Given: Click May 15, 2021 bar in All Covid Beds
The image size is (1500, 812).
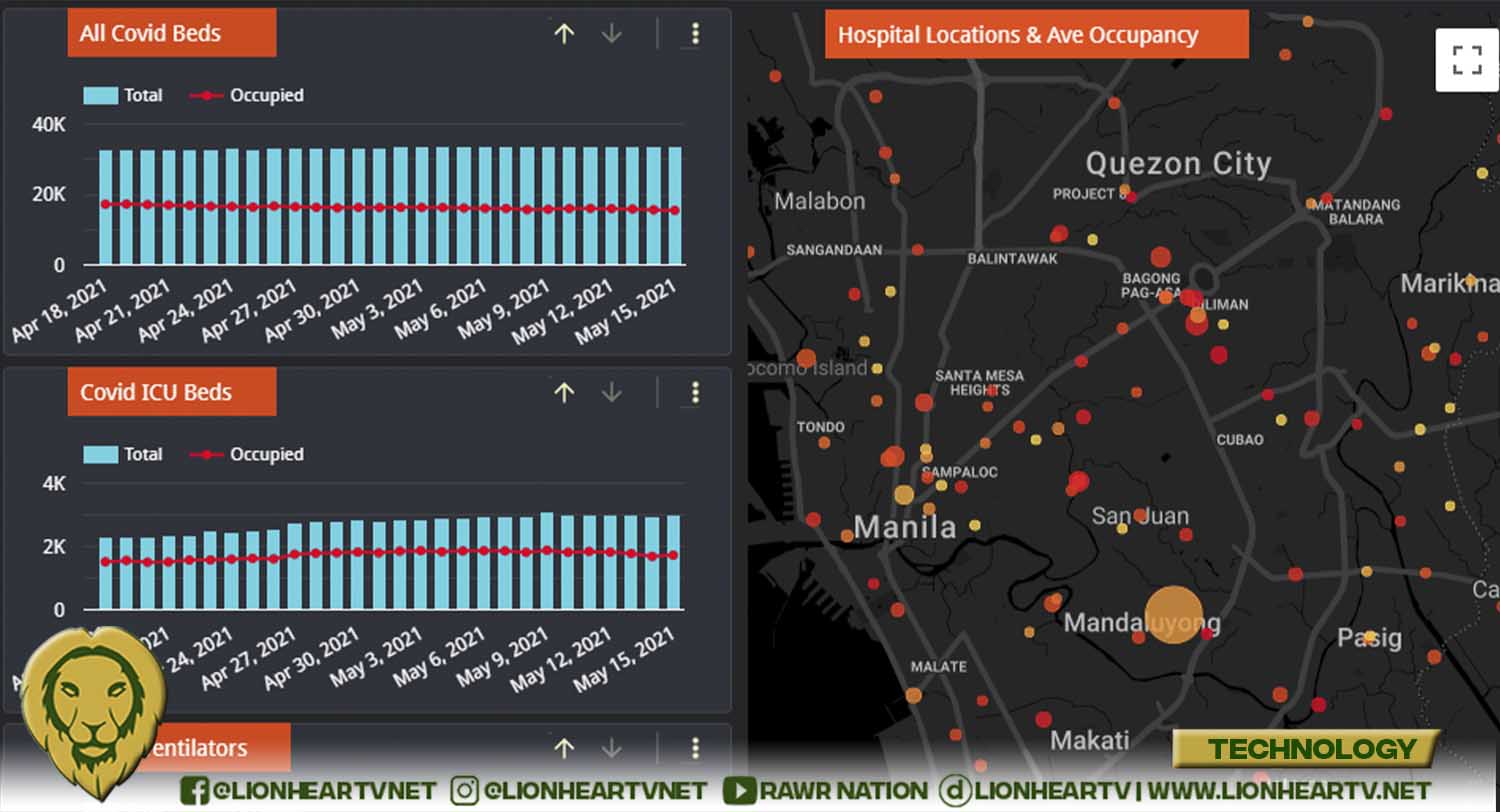Looking at the screenshot, I should 675,206.
